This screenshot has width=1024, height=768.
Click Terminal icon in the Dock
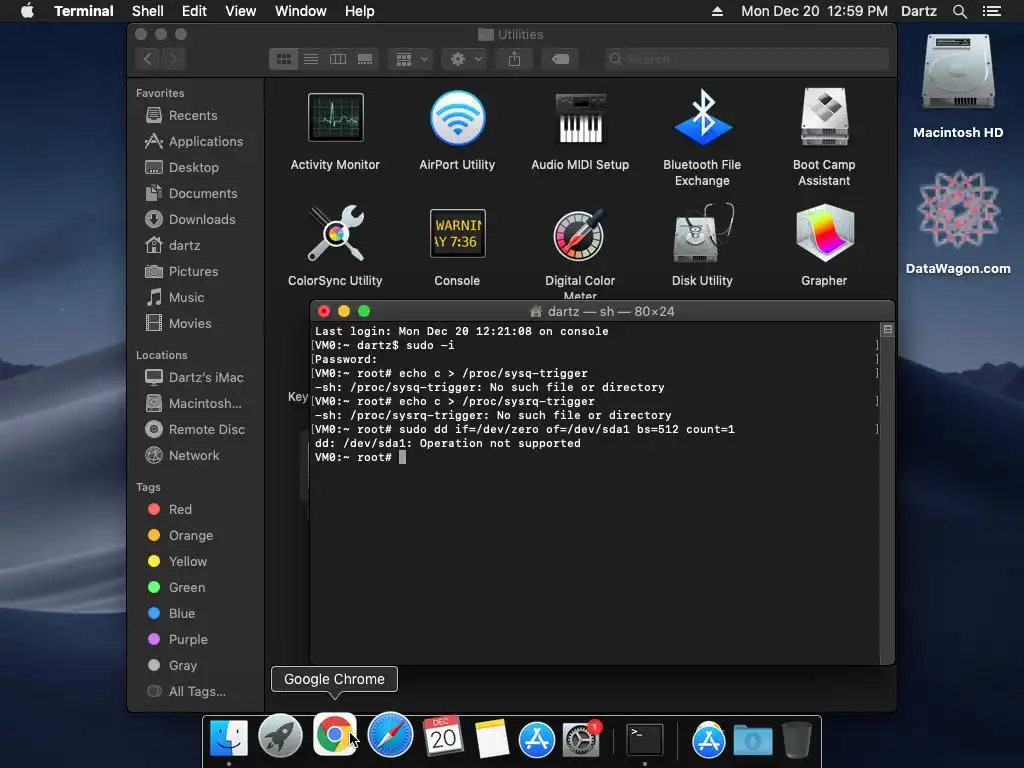click(x=645, y=740)
